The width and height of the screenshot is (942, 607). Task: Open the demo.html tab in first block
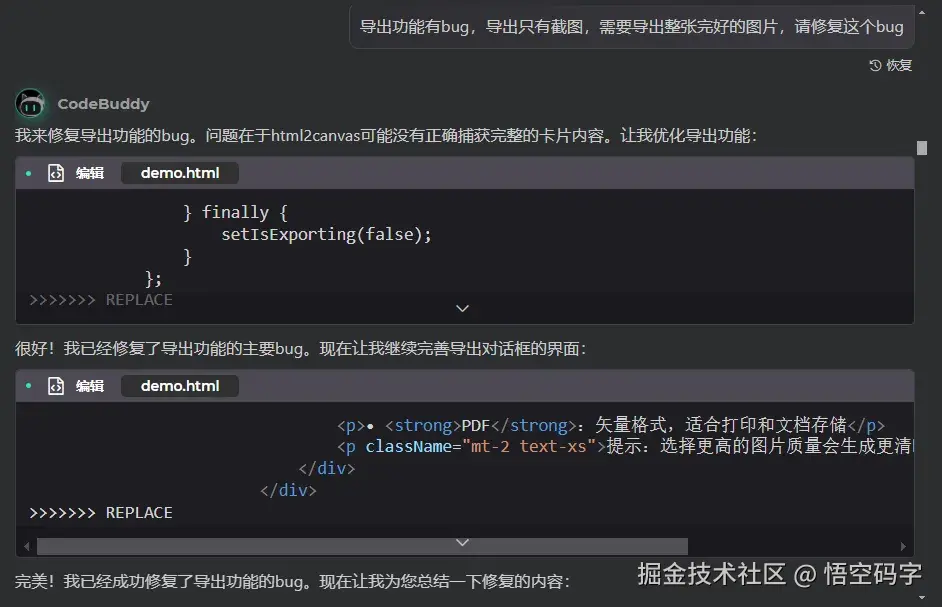[179, 172]
